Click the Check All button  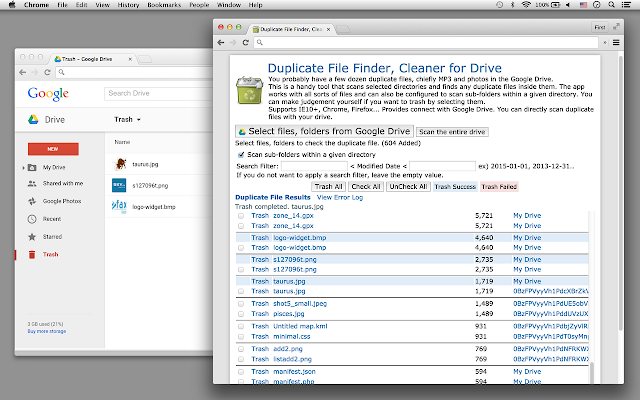point(366,187)
